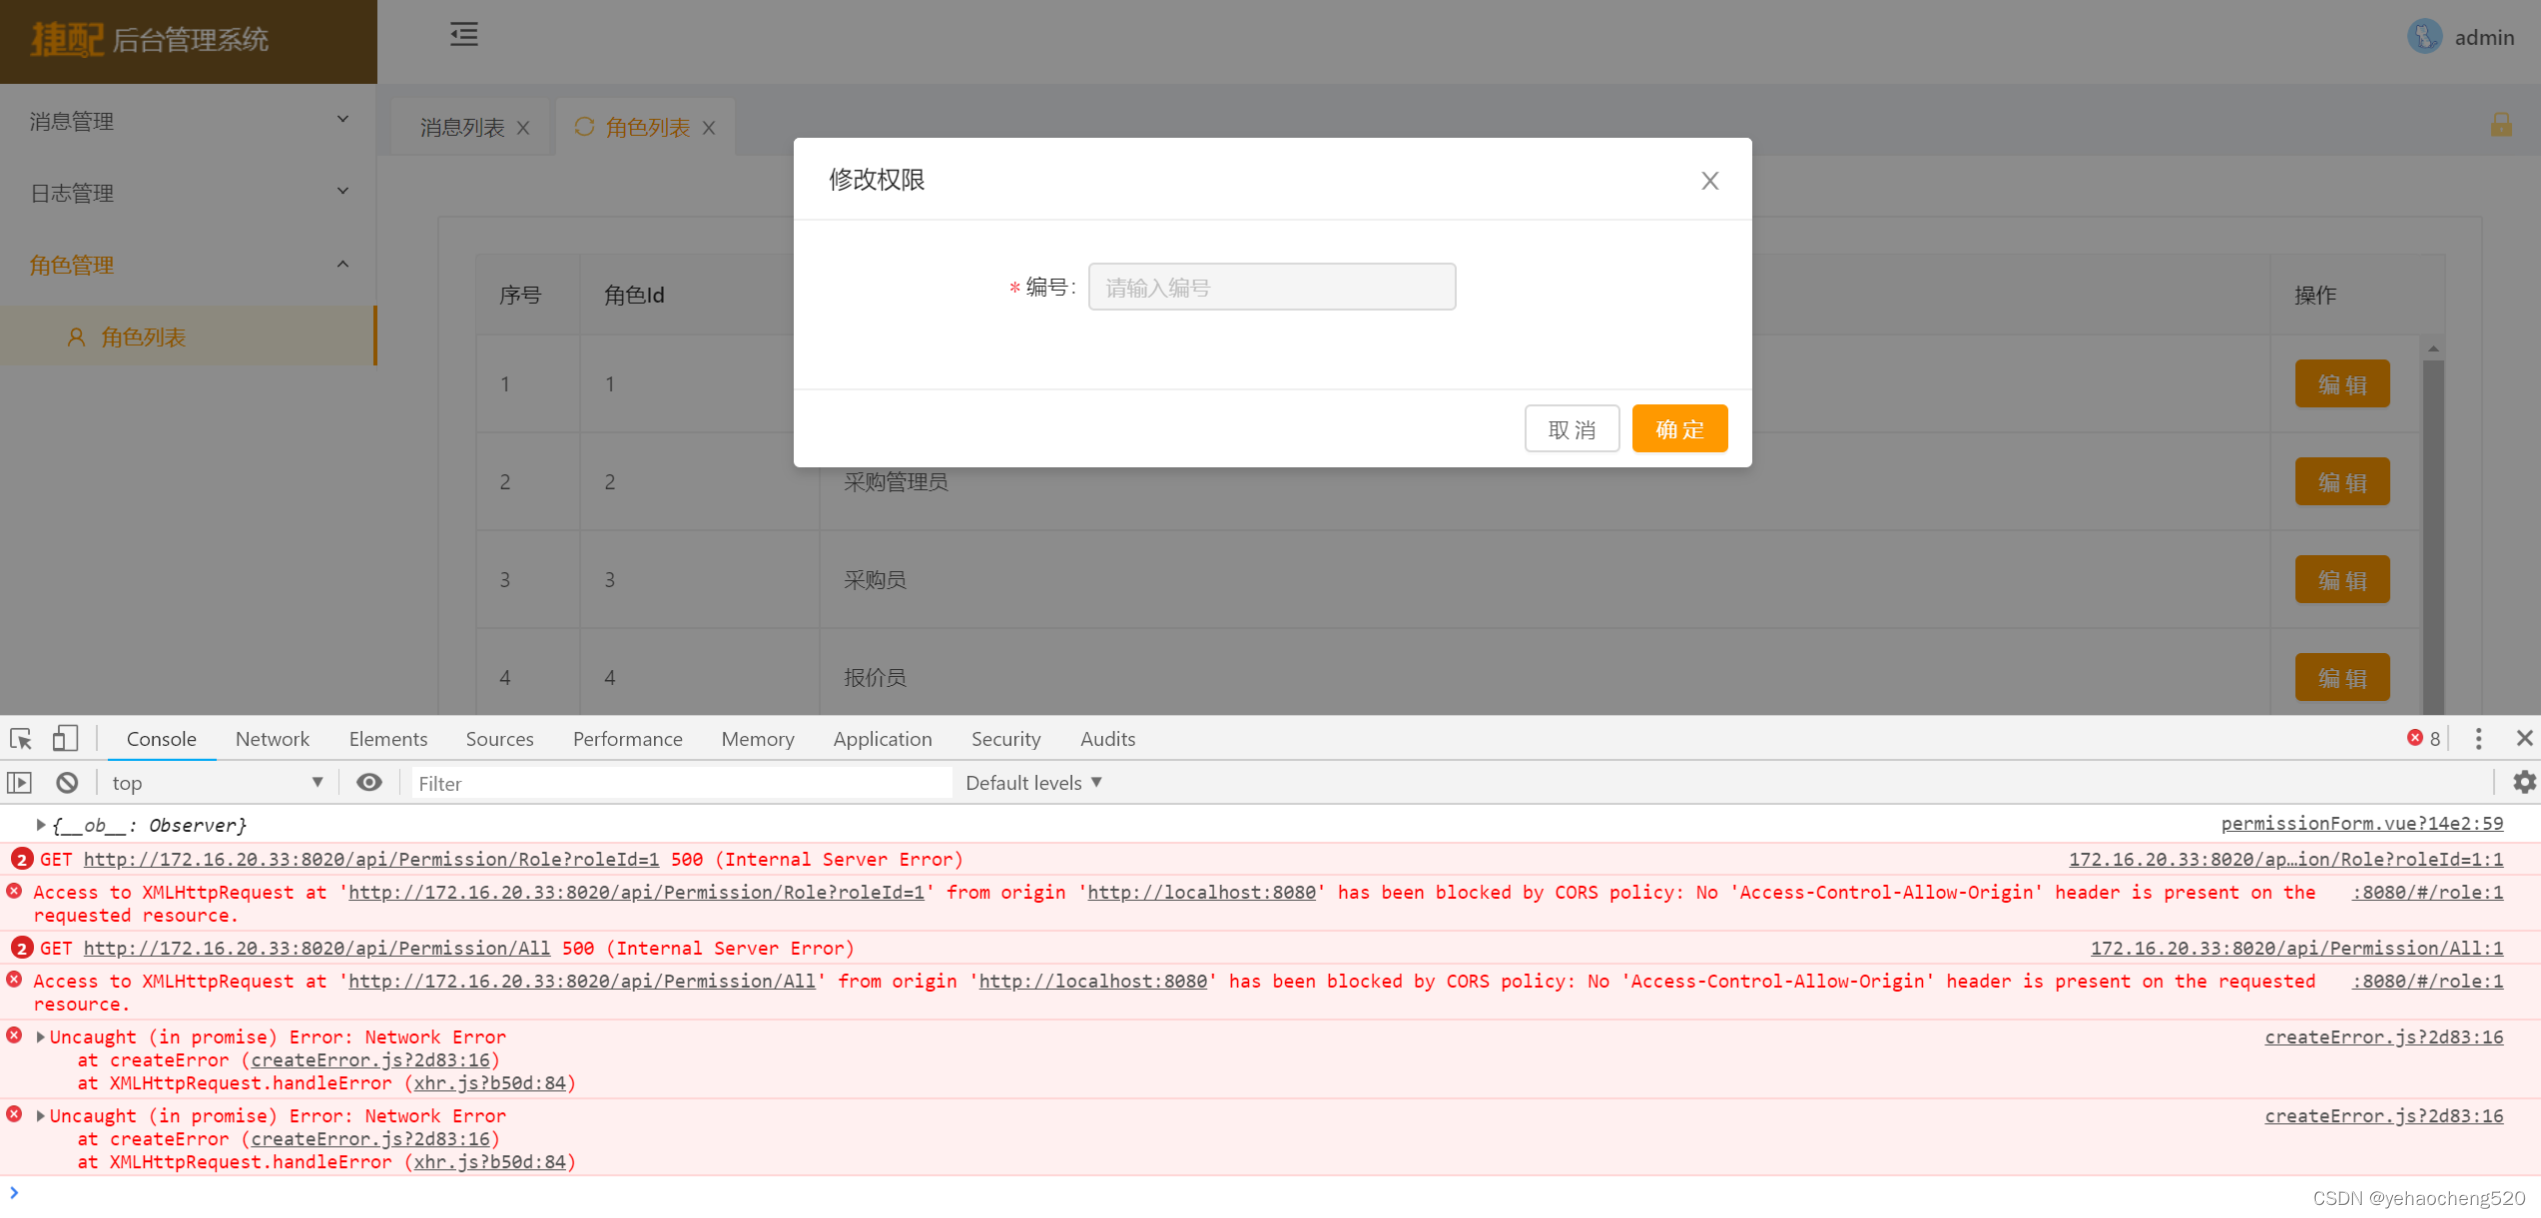Click the 编号 input field in dialog
This screenshot has height=1218, width=2541.
(1270, 288)
